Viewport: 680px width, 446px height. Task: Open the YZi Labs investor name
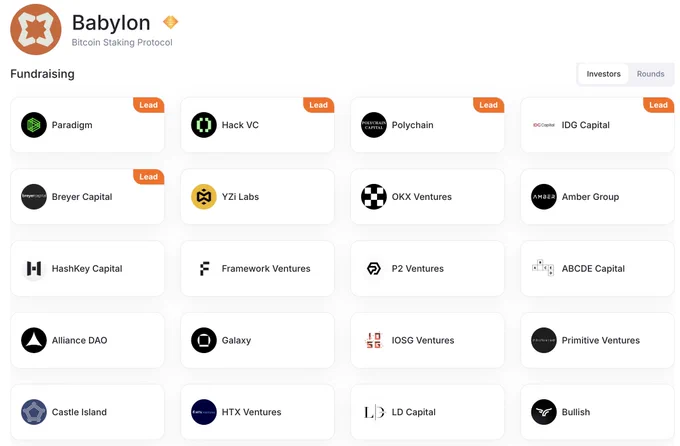[x=240, y=197]
